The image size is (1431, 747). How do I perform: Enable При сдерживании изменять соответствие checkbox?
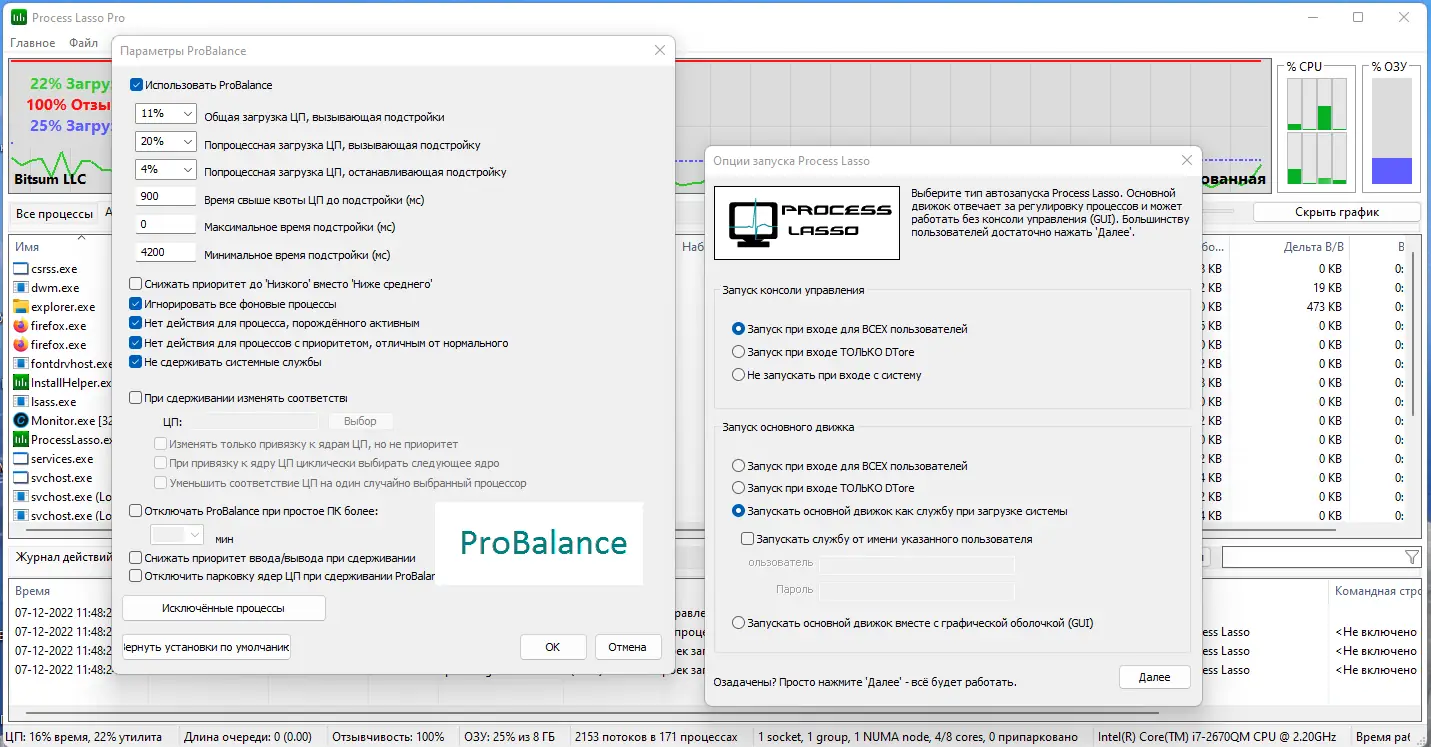click(136, 398)
